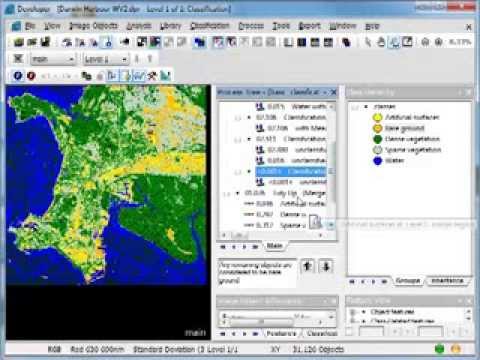Click the zoom to window icon
The width and height of the screenshot is (480, 360).
pos(407,42)
